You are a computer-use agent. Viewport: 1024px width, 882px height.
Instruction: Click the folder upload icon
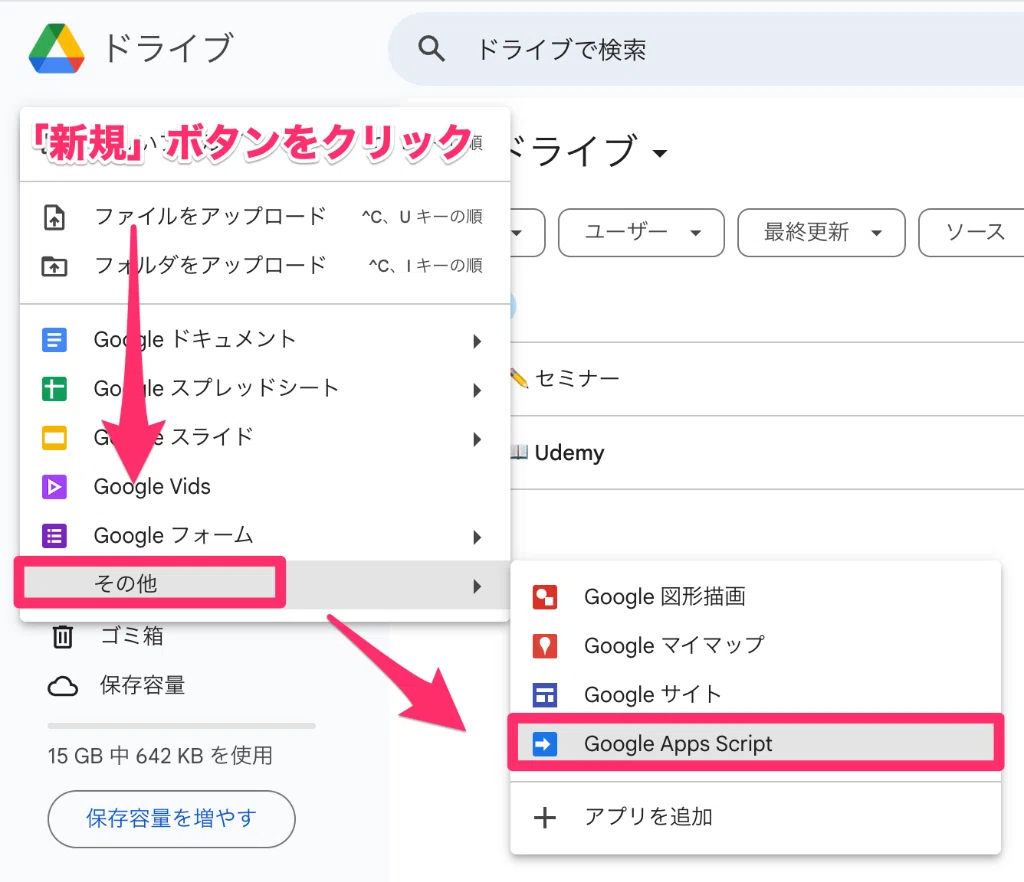pyautogui.click(x=54, y=266)
